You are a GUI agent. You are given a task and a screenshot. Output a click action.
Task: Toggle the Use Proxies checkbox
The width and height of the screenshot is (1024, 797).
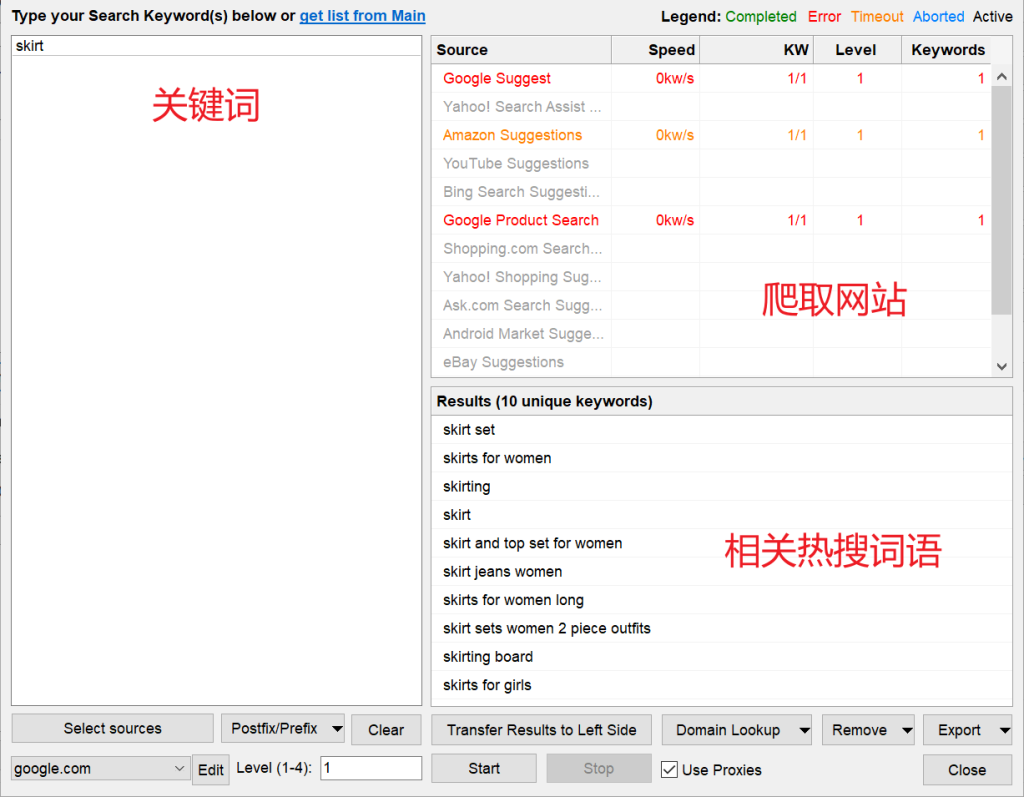coord(670,770)
